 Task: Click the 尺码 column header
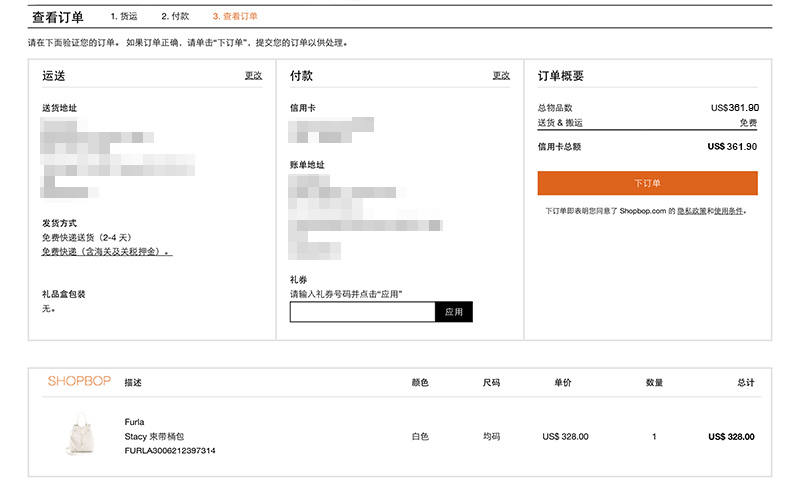click(x=491, y=382)
